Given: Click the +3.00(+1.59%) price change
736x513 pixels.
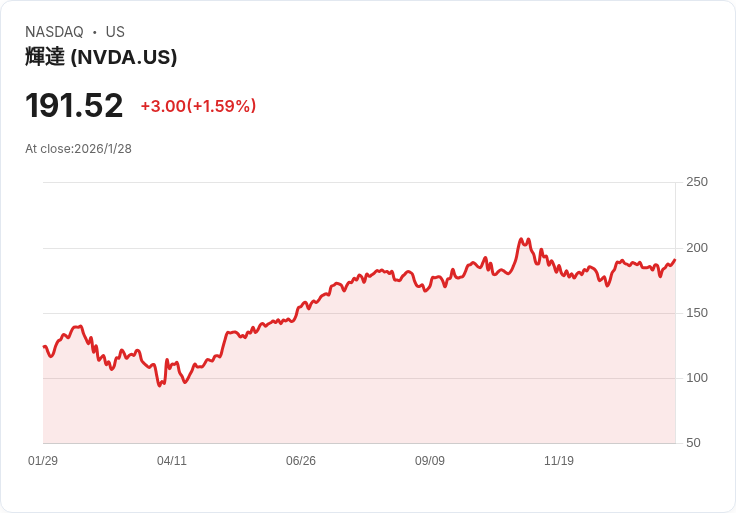Looking at the screenshot, I should (x=198, y=106).
